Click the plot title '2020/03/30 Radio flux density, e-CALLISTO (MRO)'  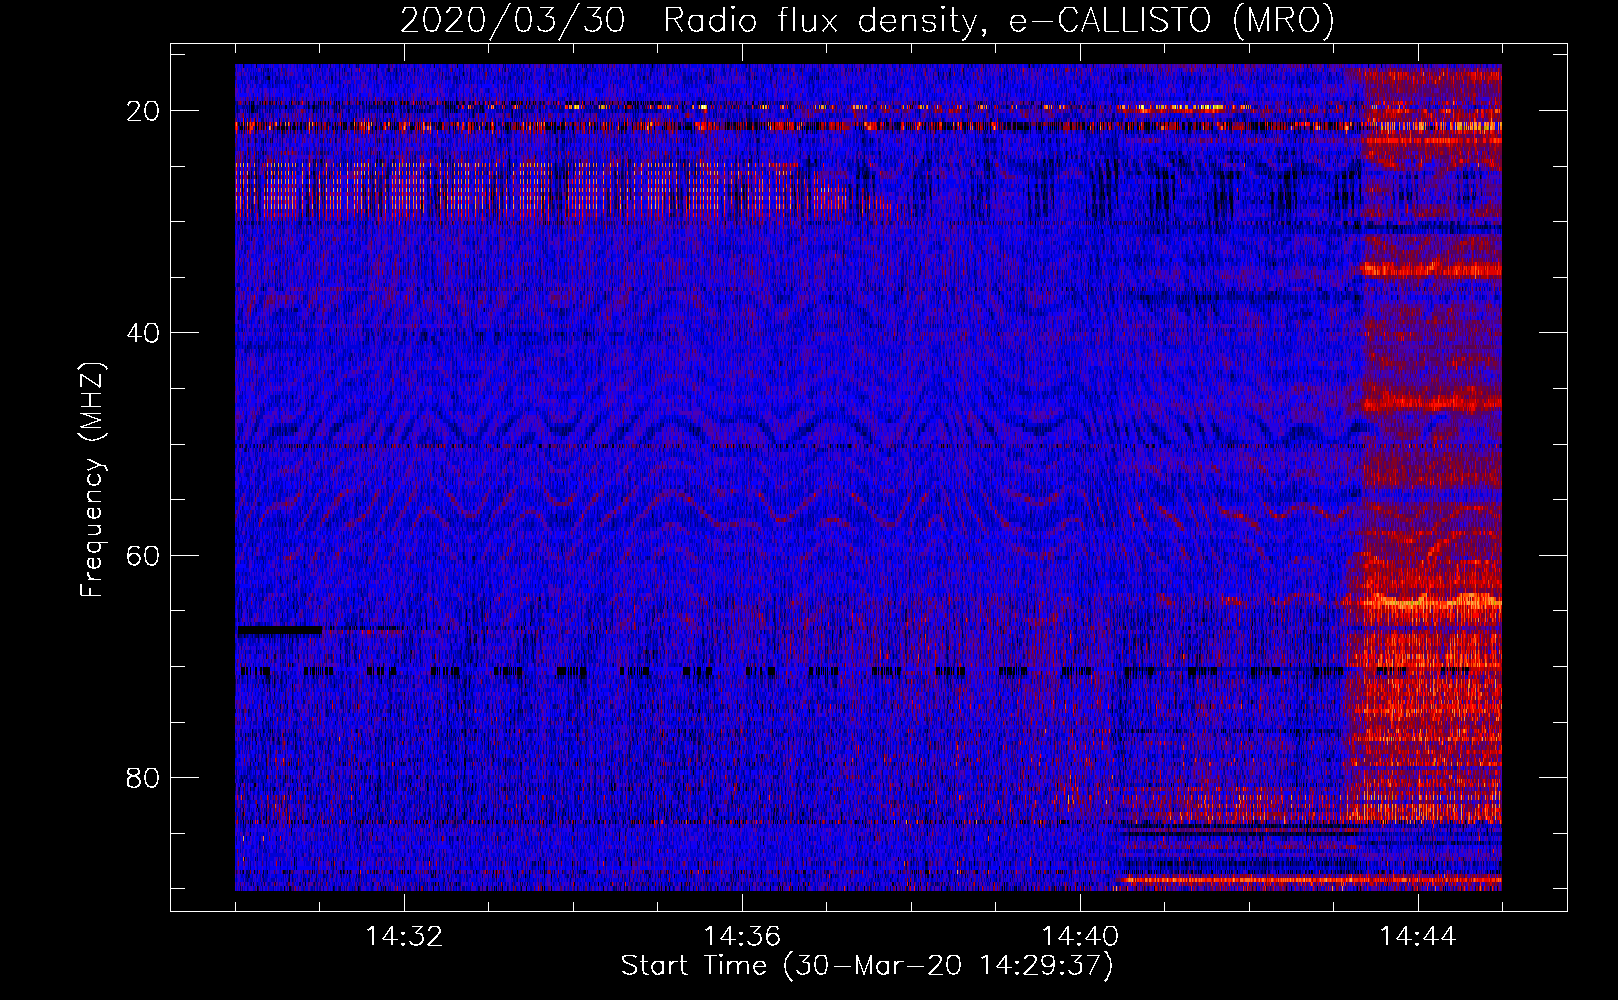(867, 21)
